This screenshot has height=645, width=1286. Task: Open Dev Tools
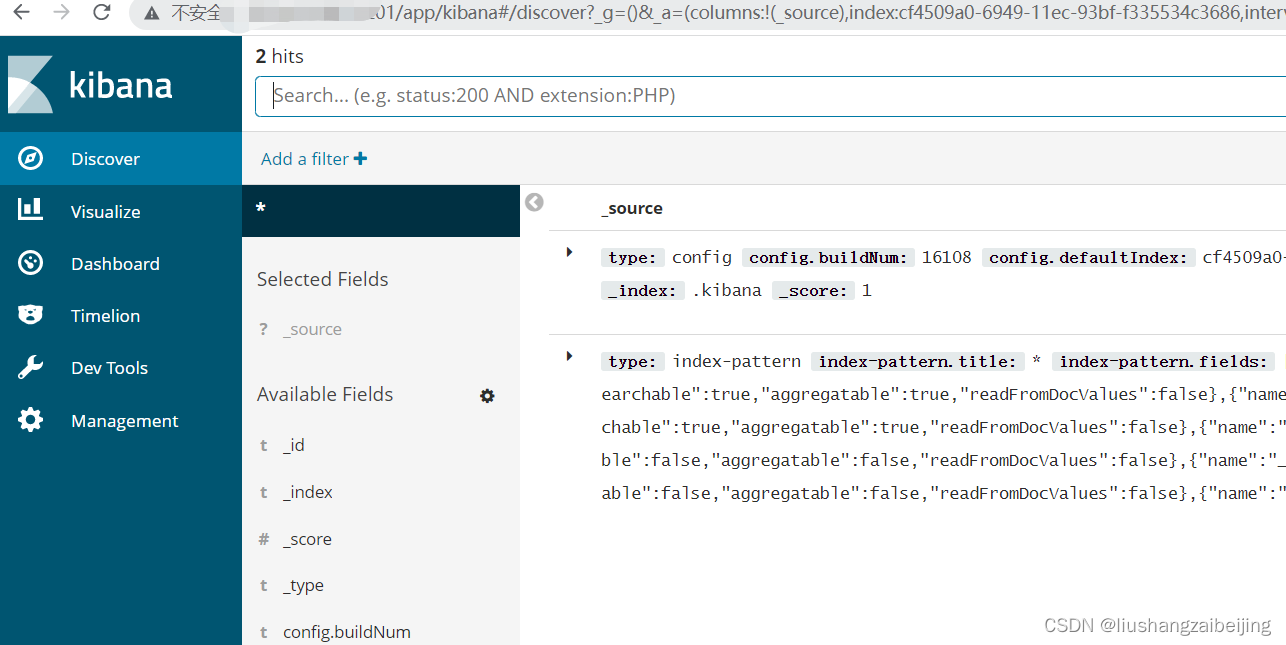coord(121,367)
